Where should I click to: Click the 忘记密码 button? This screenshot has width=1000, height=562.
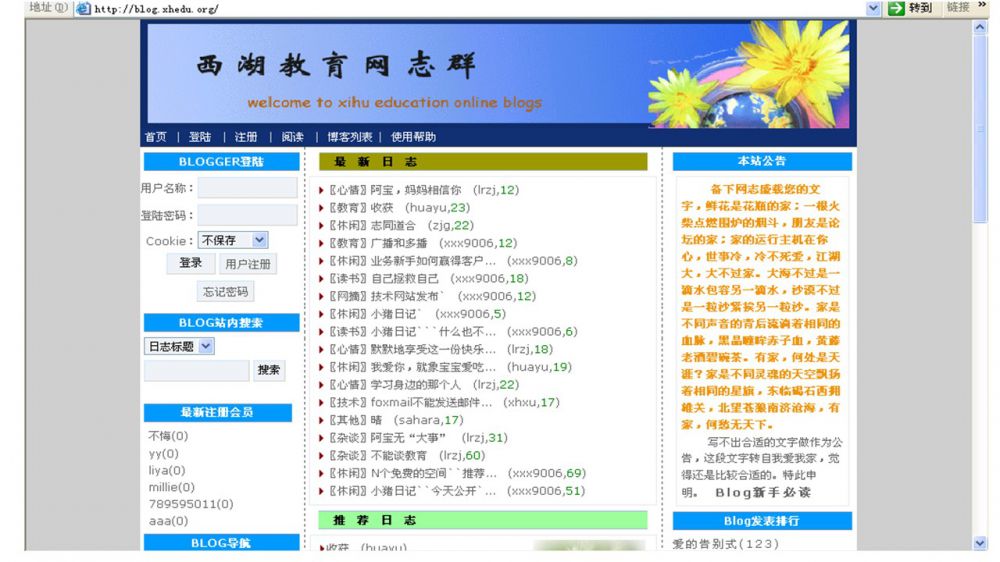pyautogui.click(x=225, y=292)
